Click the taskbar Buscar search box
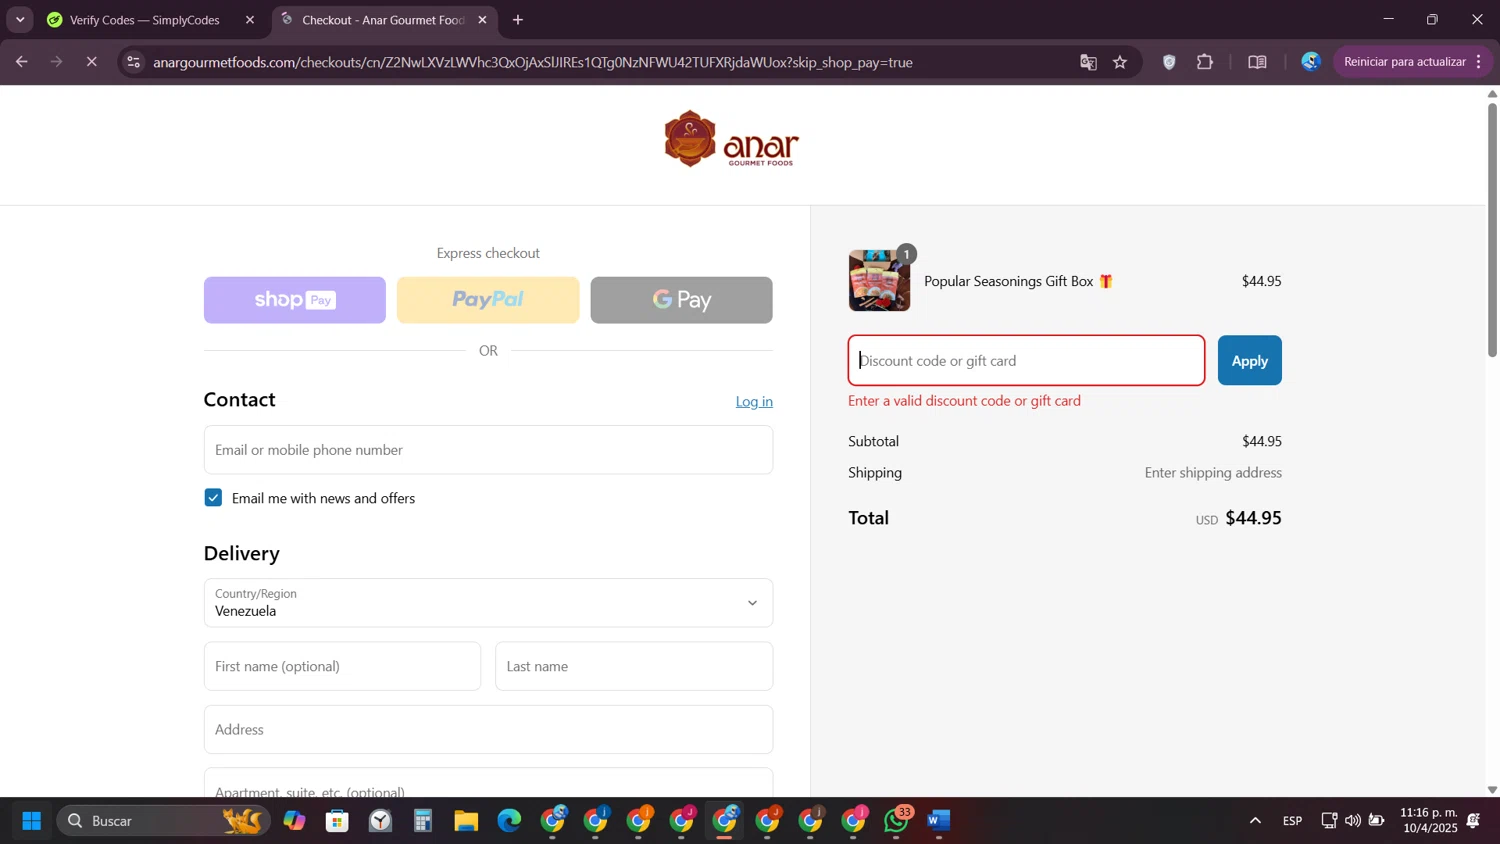The image size is (1500, 844). [x=164, y=821]
